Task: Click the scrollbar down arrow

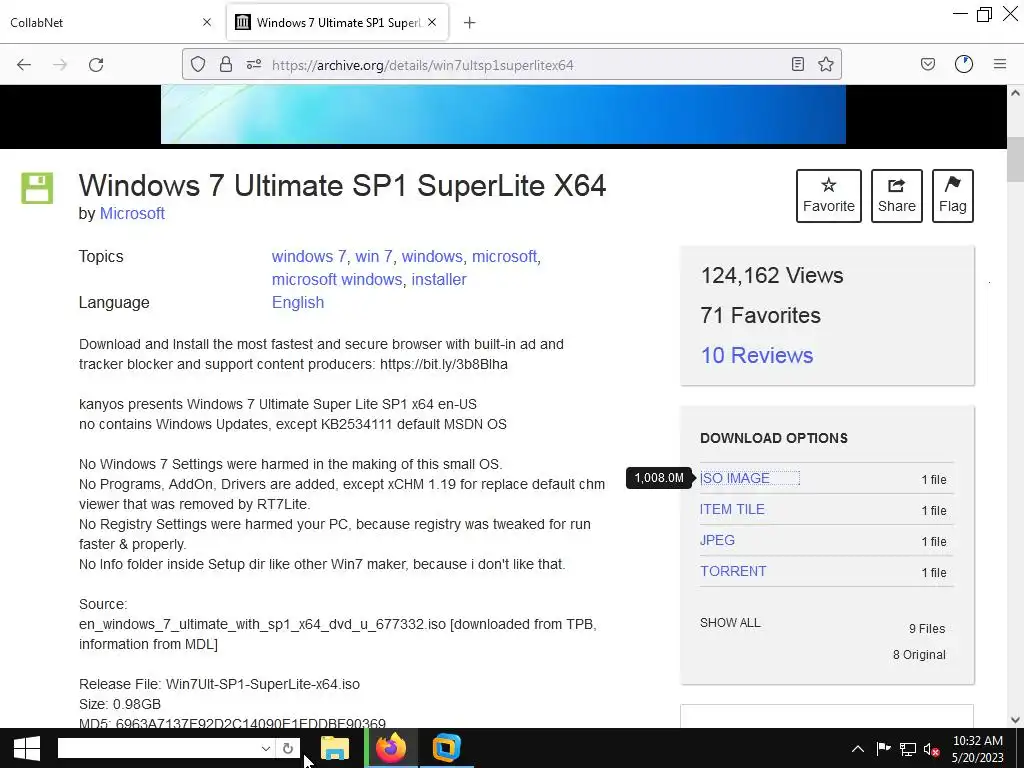Action: pyautogui.click(x=1015, y=719)
